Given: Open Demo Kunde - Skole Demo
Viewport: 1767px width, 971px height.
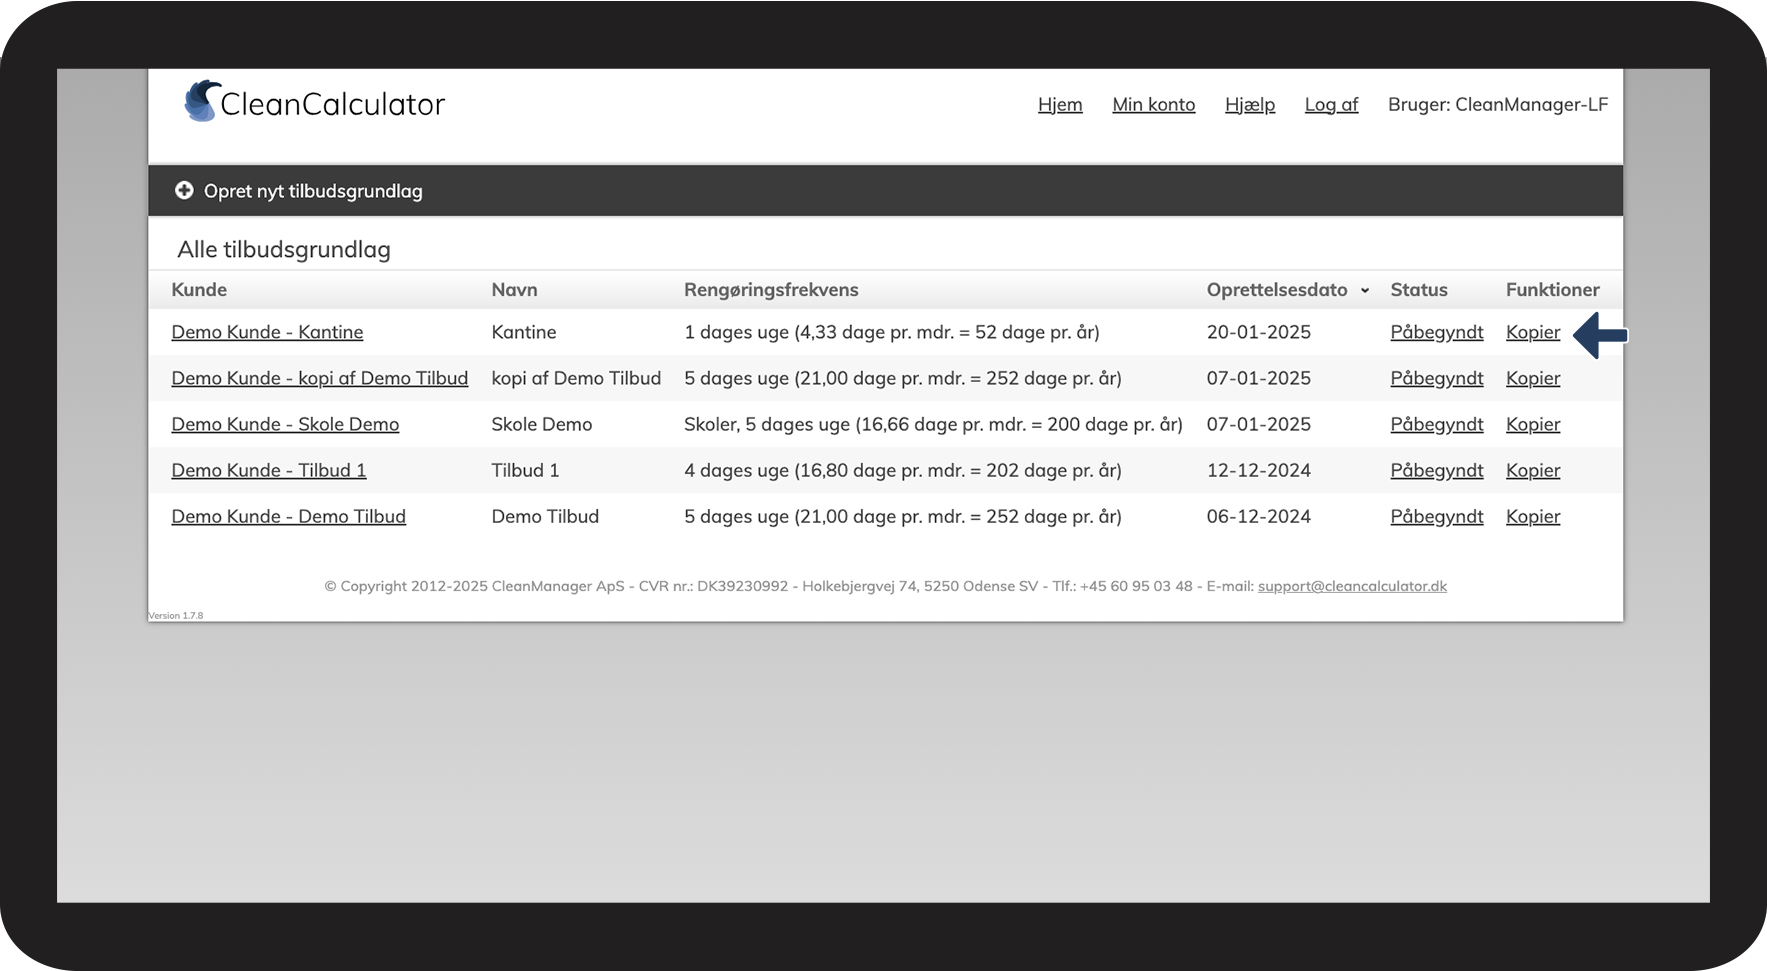Looking at the screenshot, I should tap(285, 424).
